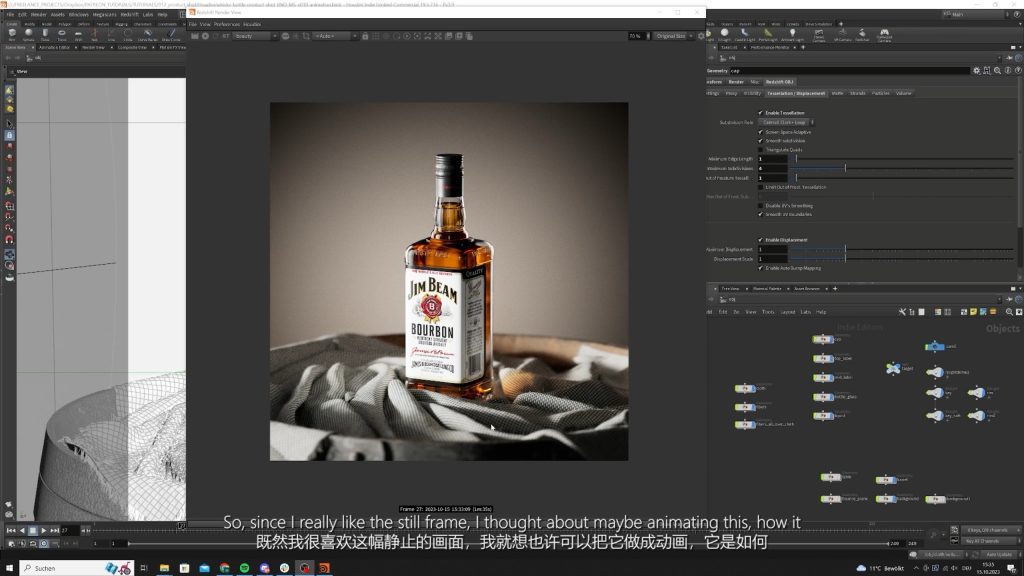
Task: Toggle Disable UVs Smoothing checkbox
Action: click(760, 205)
